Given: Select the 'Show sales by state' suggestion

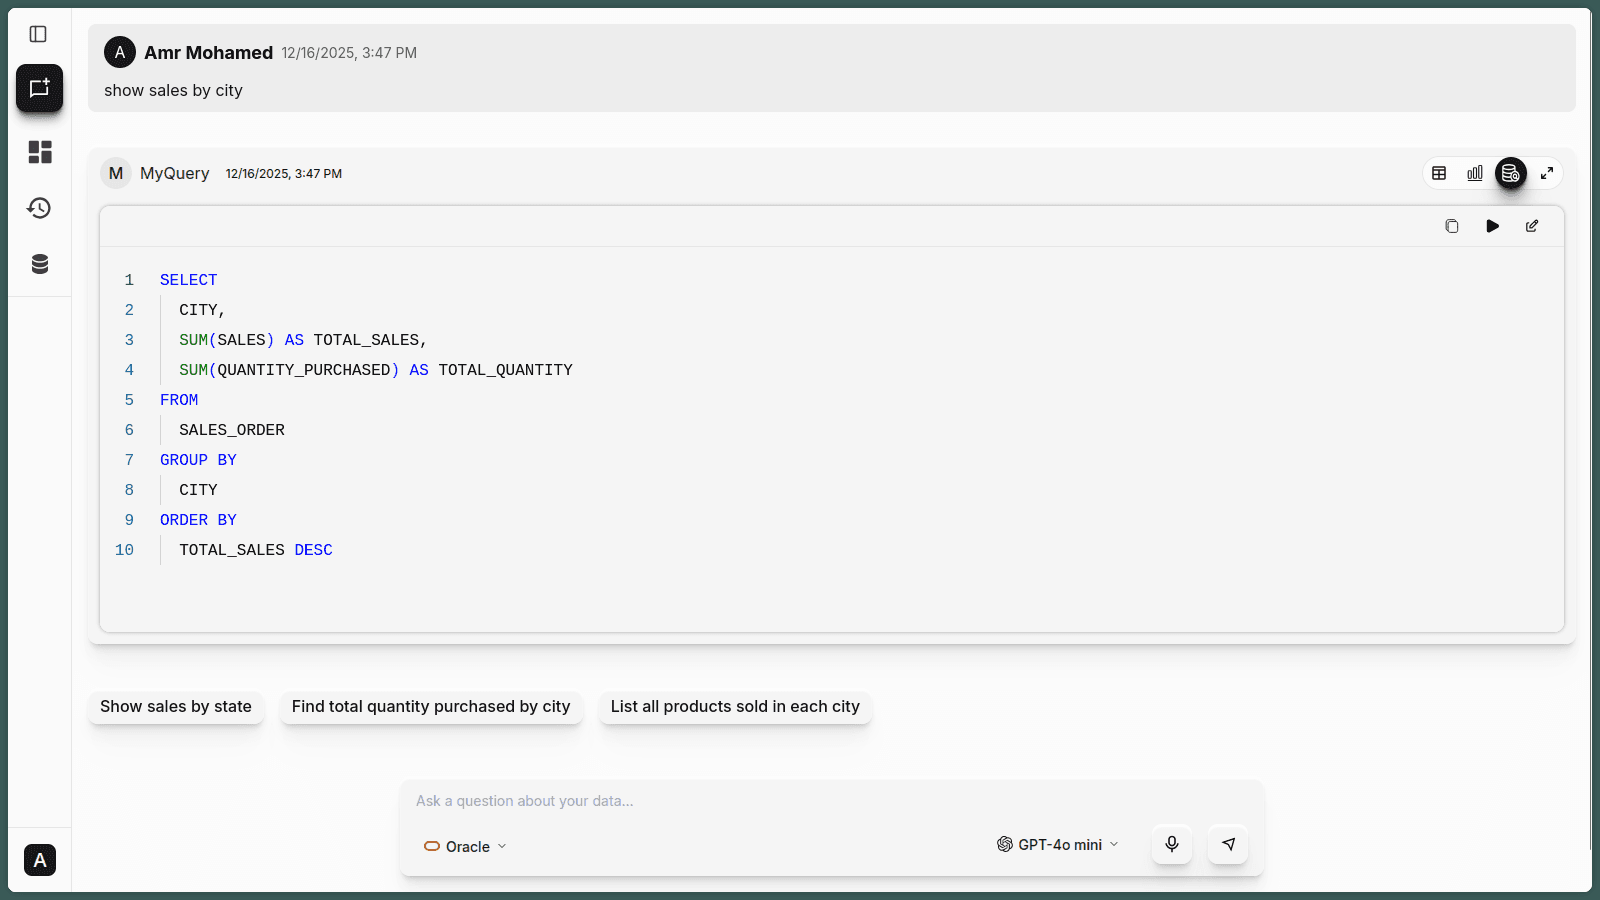Looking at the screenshot, I should (x=175, y=707).
